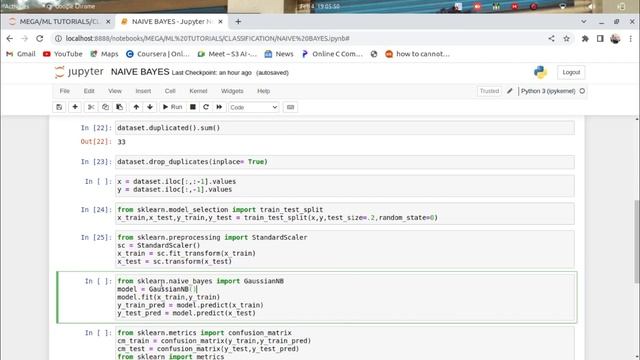Click cell with dataset.duplicated().sum()
This screenshot has height=360, width=640.
click(x=344, y=128)
